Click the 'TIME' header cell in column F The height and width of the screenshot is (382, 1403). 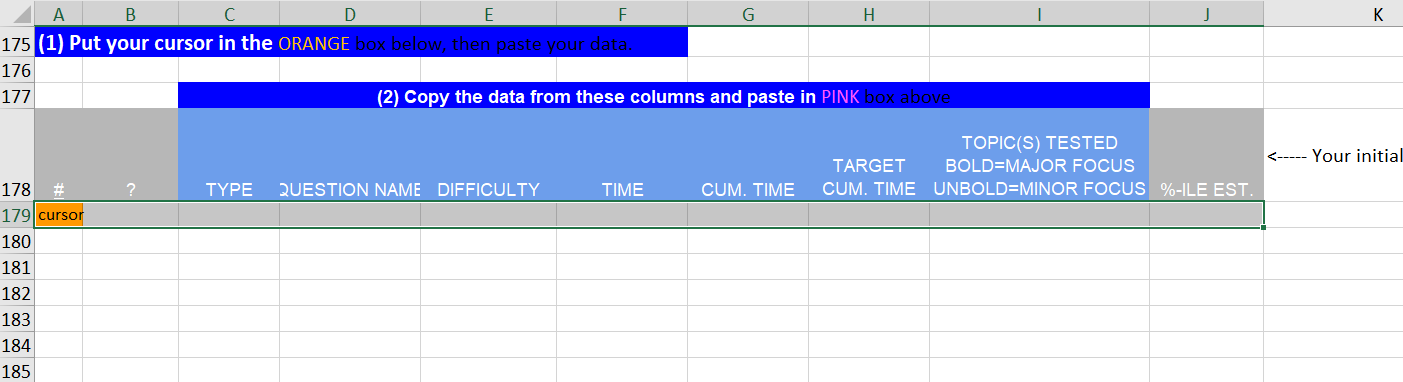tap(622, 154)
